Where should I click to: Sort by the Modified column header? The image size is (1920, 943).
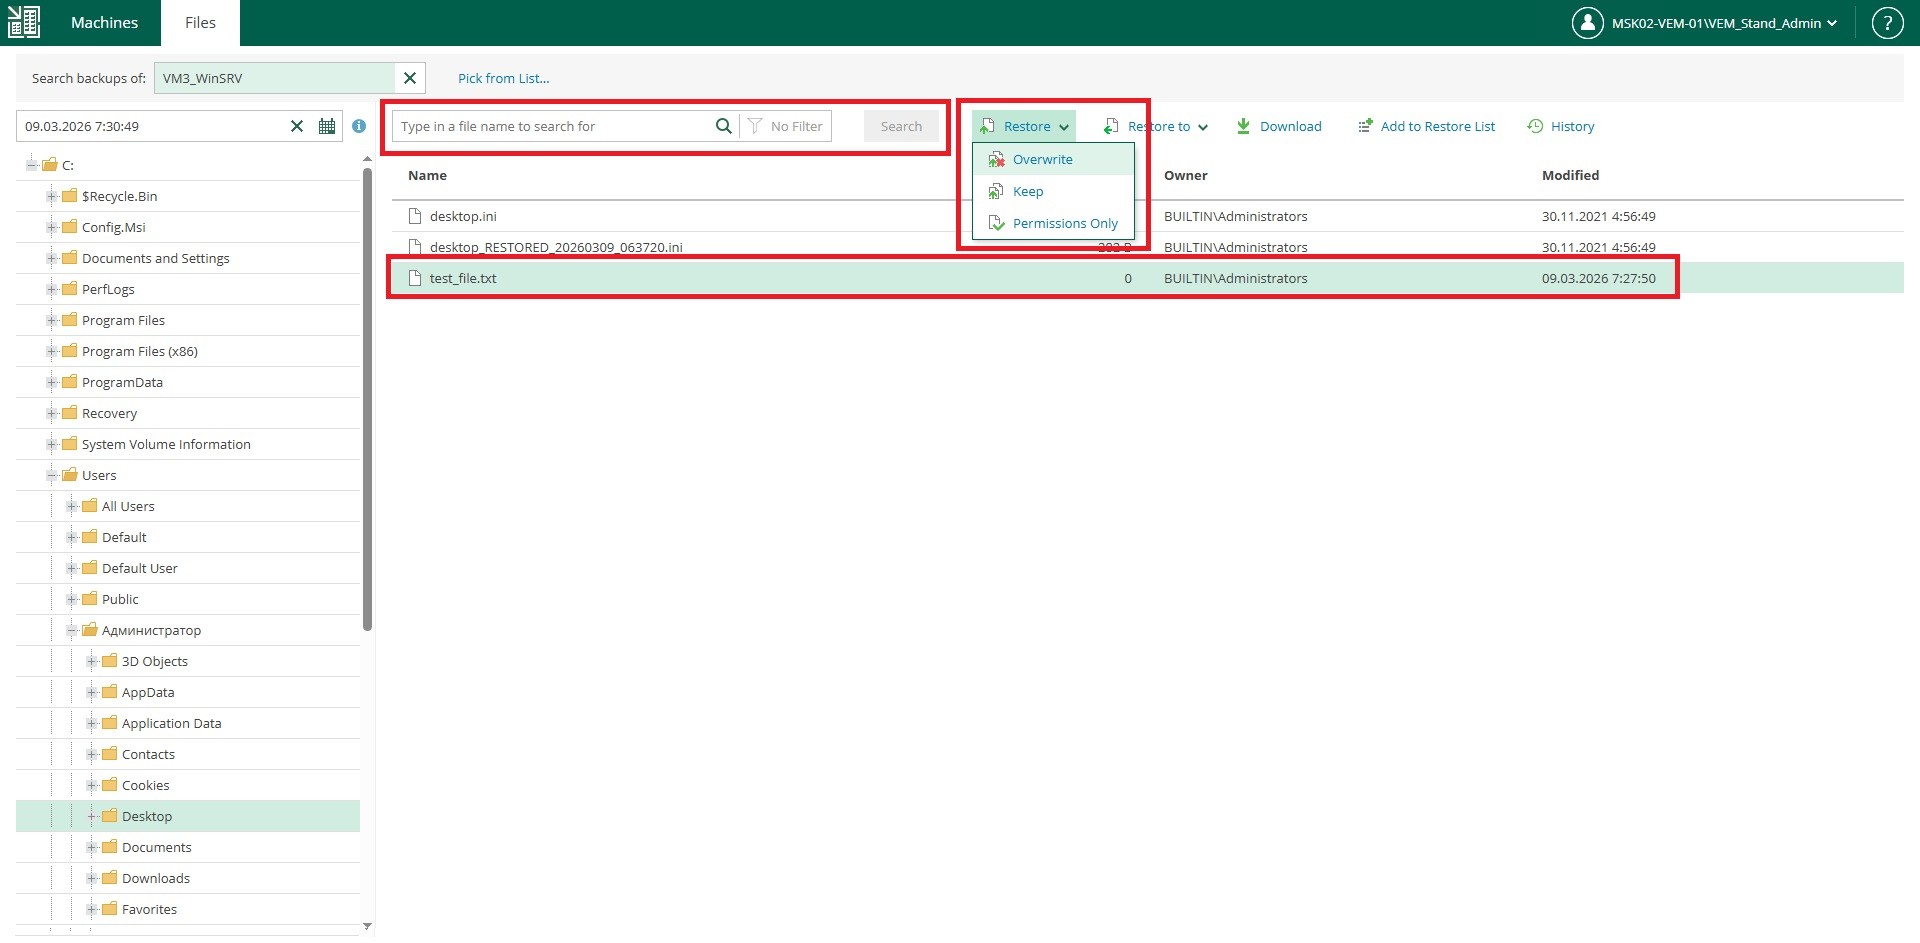pos(1570,175)
